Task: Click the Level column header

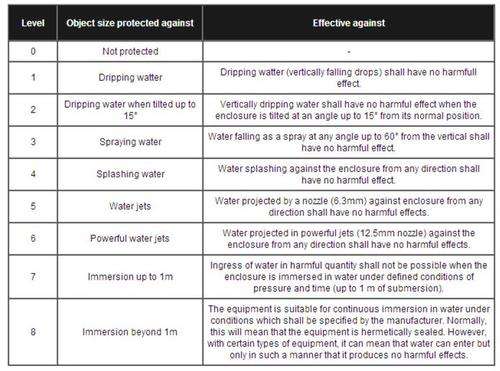Action: 33,23
